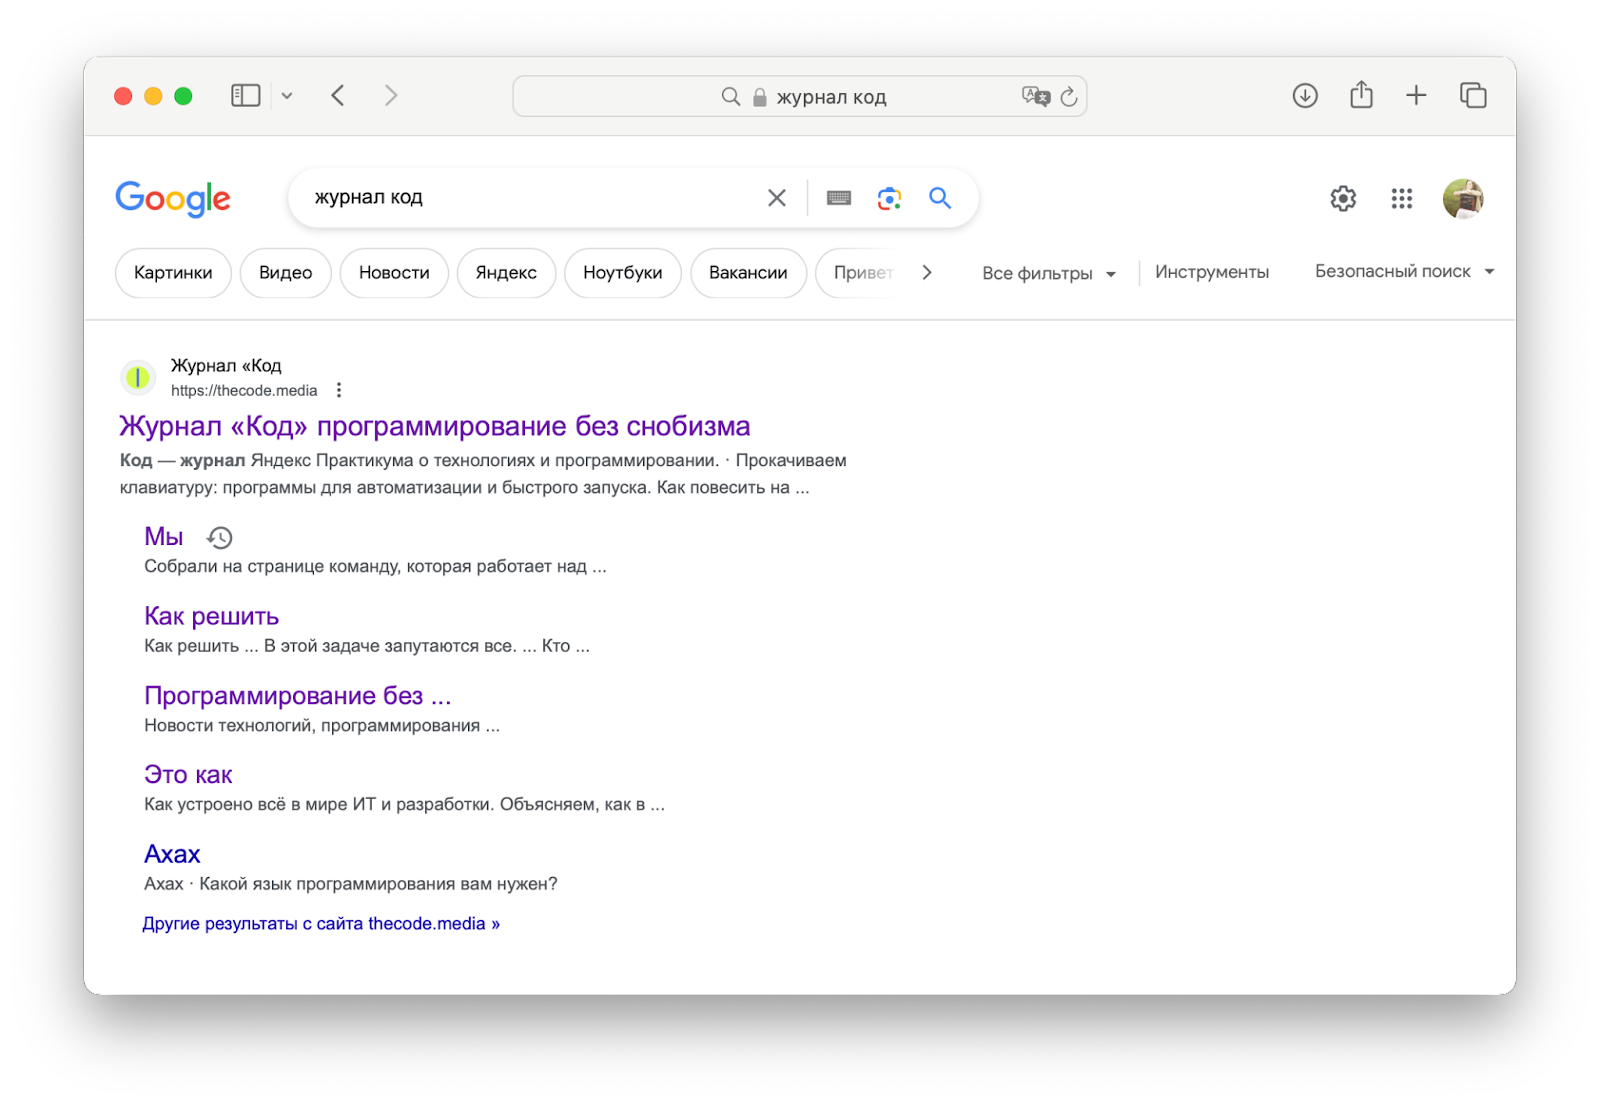The width and height of the screenshot is (1600, 1105).
Task: Open the Google apps grid
Action: click(x=1401, y=199)
